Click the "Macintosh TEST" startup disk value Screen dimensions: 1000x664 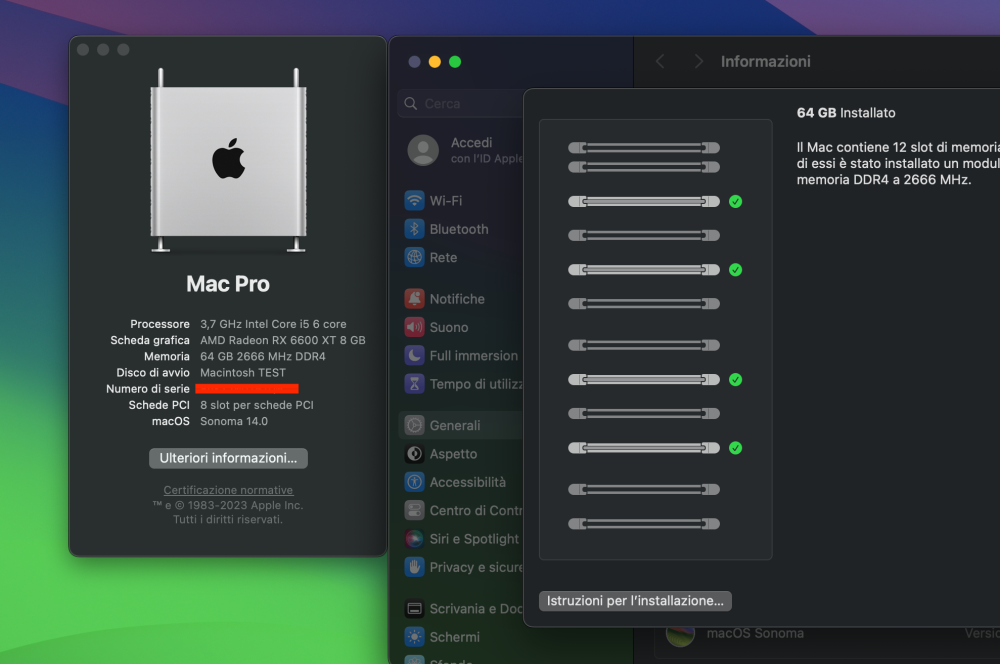click(x=243, y=373)
